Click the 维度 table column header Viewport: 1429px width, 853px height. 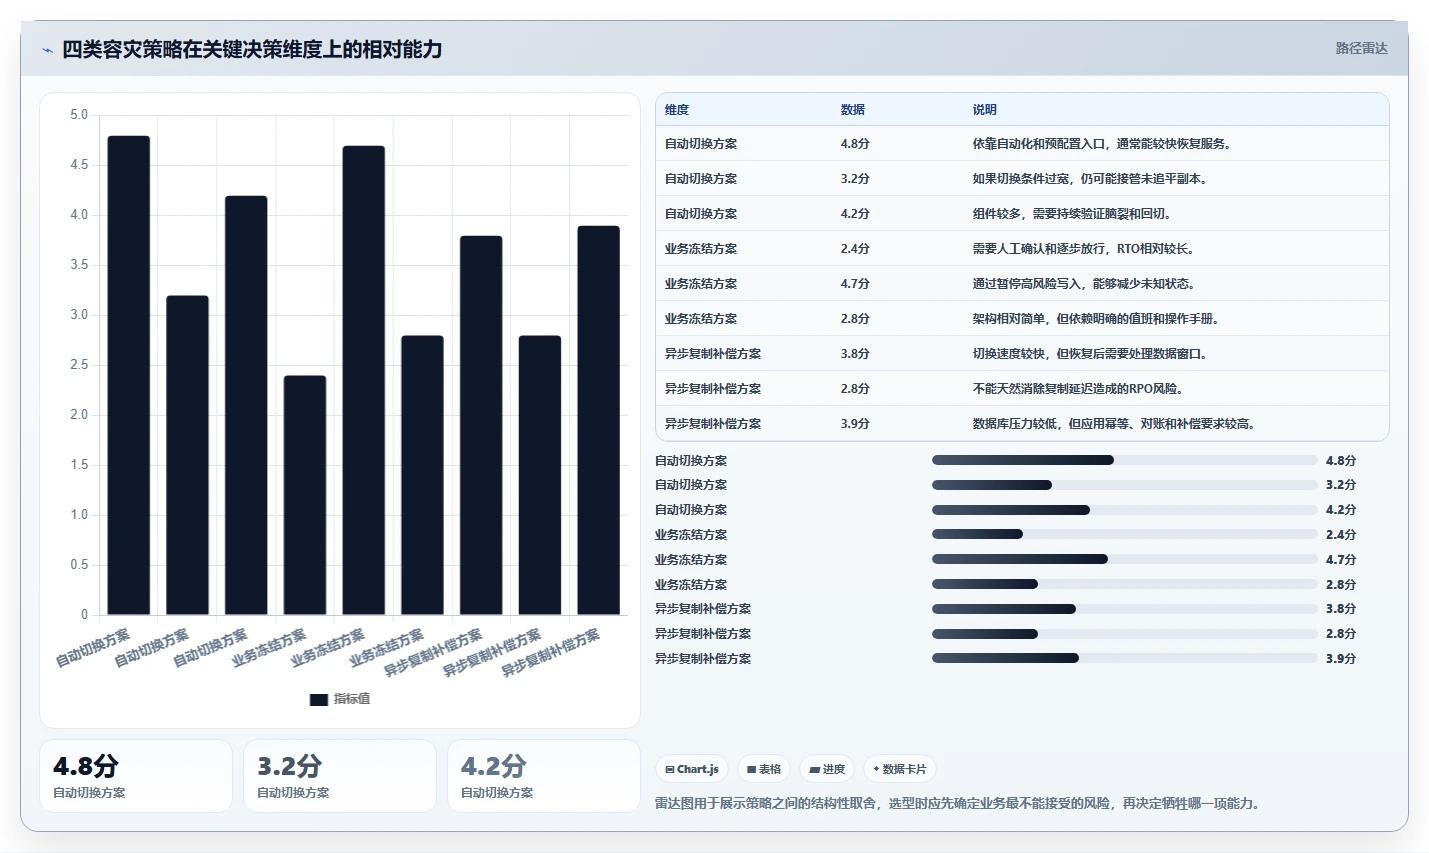pyautogui.click(x=677, y=110)
